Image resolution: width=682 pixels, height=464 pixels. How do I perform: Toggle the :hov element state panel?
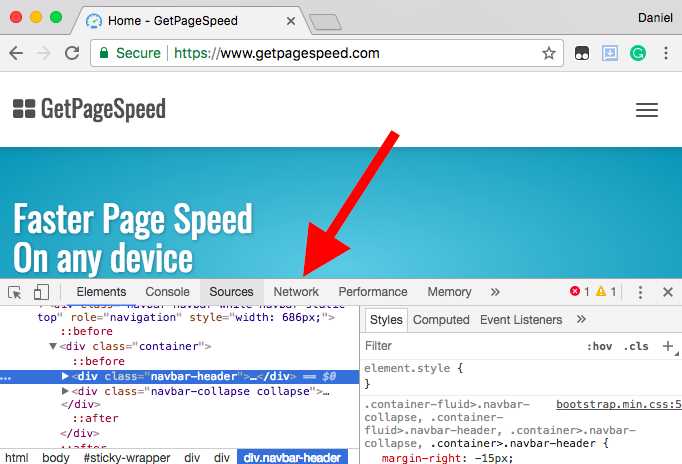[599, 346]
